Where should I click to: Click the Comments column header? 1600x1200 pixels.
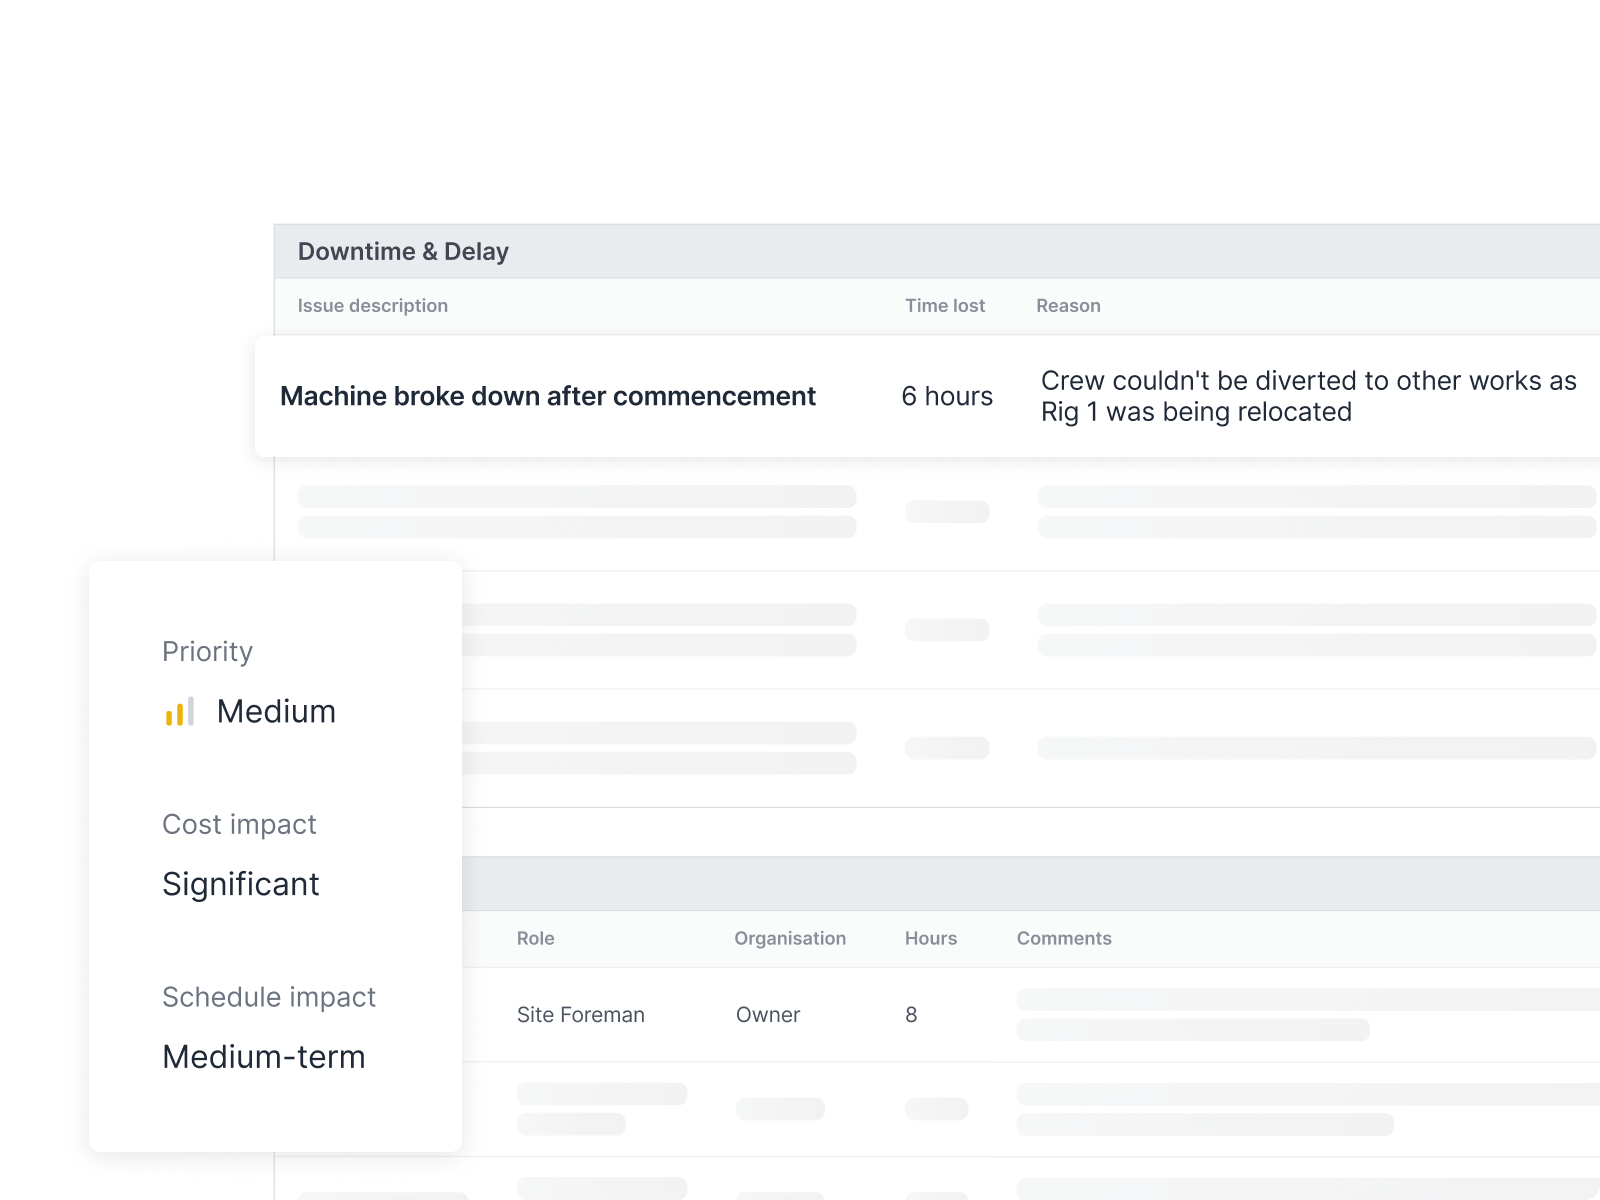point(1064,938)
